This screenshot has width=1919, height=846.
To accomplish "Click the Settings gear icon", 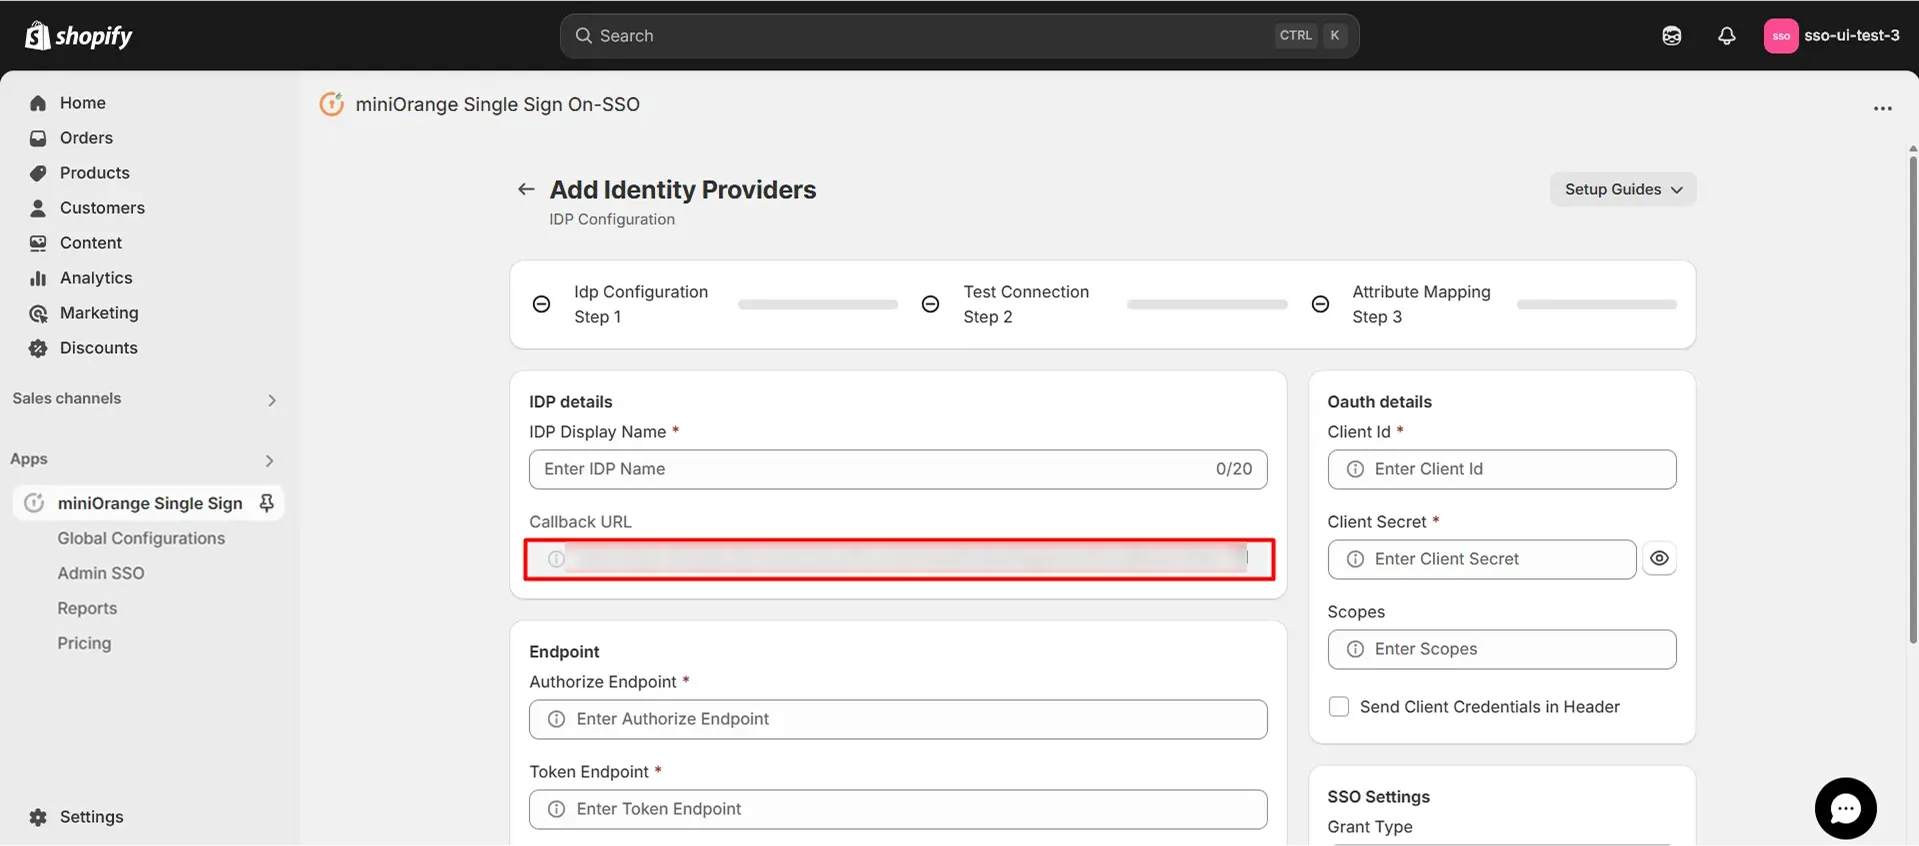I will (x=38, y=817).
